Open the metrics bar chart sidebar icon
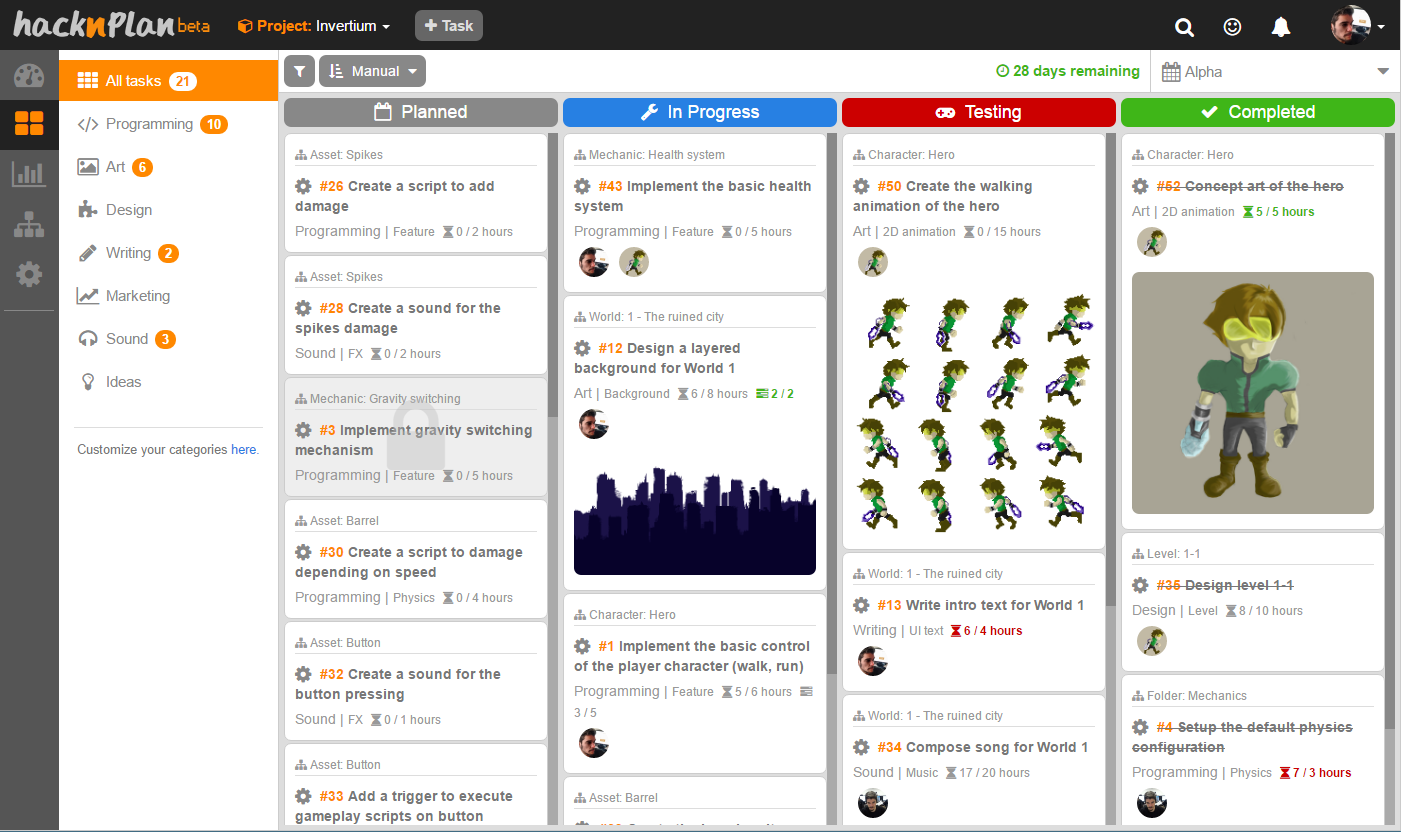 coord(29,174)
